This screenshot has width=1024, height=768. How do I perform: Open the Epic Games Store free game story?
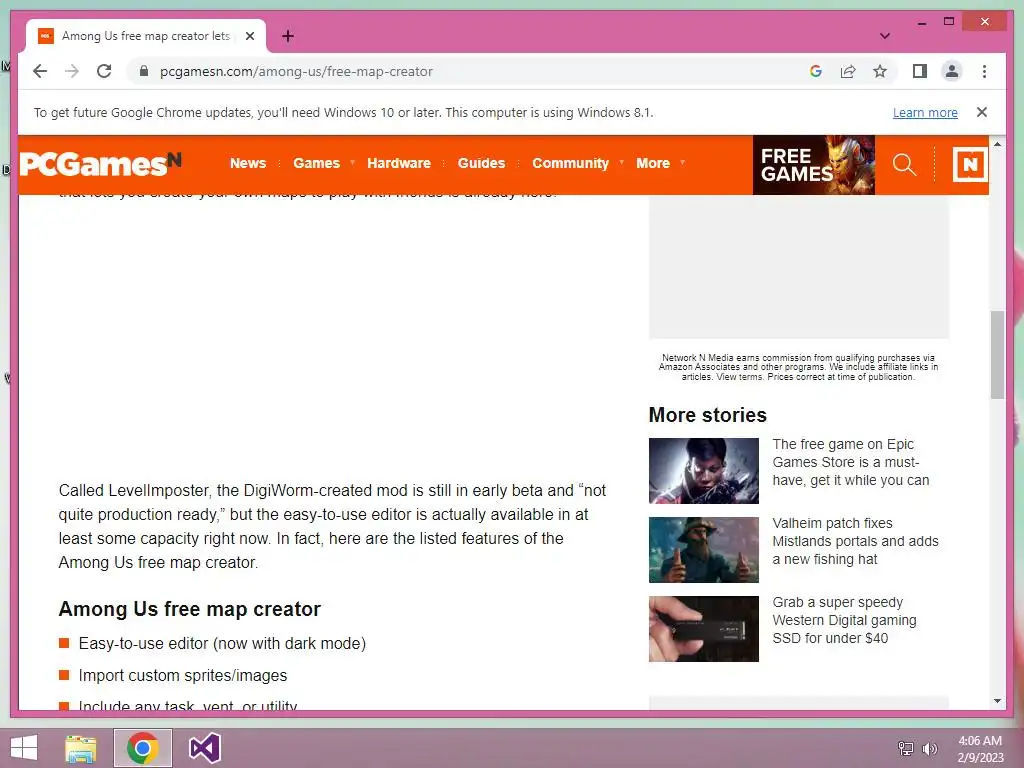[x=850, y=462]
